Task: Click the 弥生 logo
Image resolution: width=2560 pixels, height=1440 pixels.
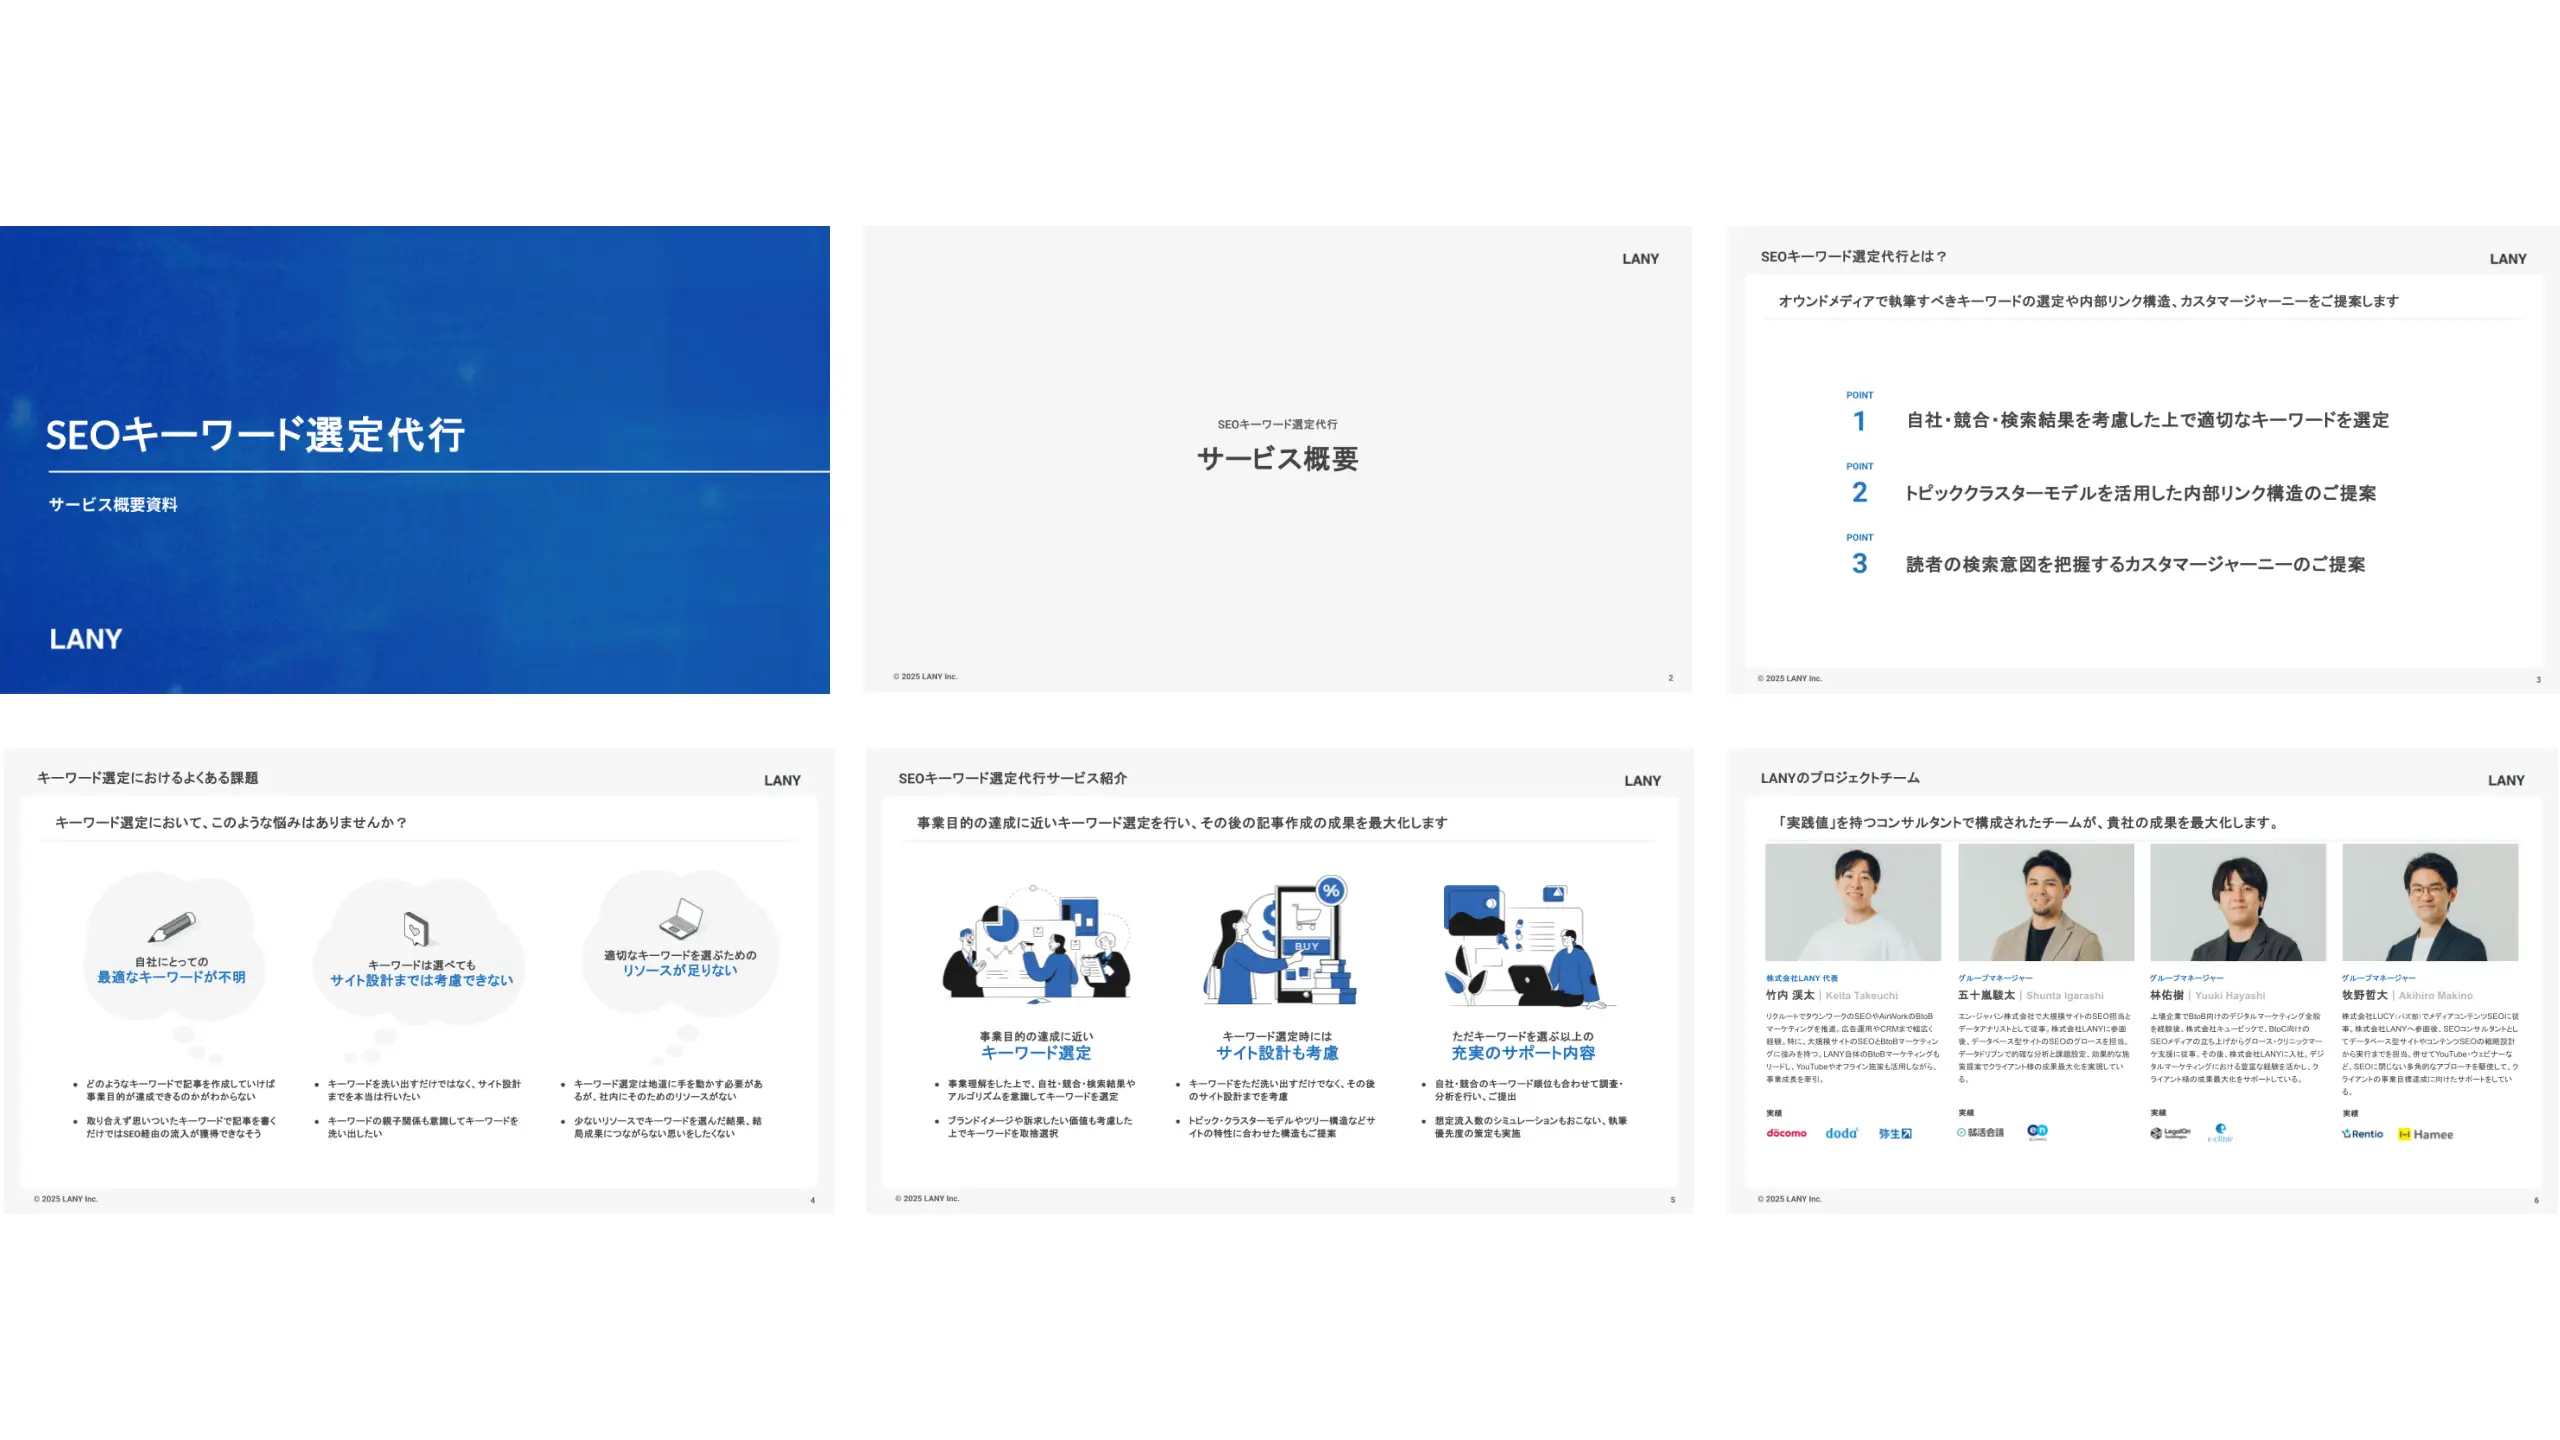Action: 1894,1133
